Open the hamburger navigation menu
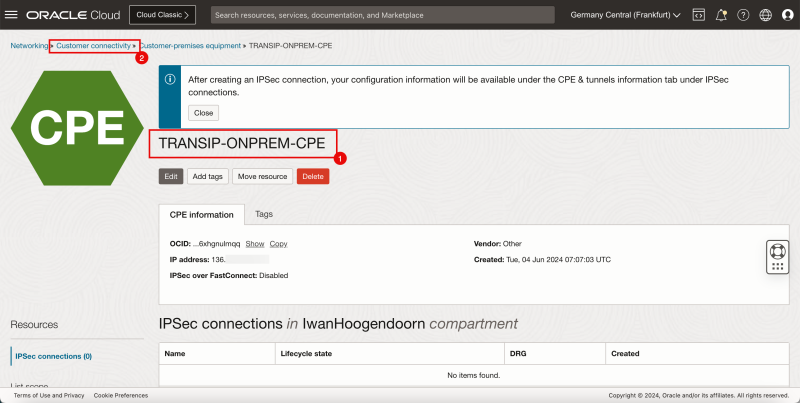Viewport: 800px width, 403px height. 12,15
